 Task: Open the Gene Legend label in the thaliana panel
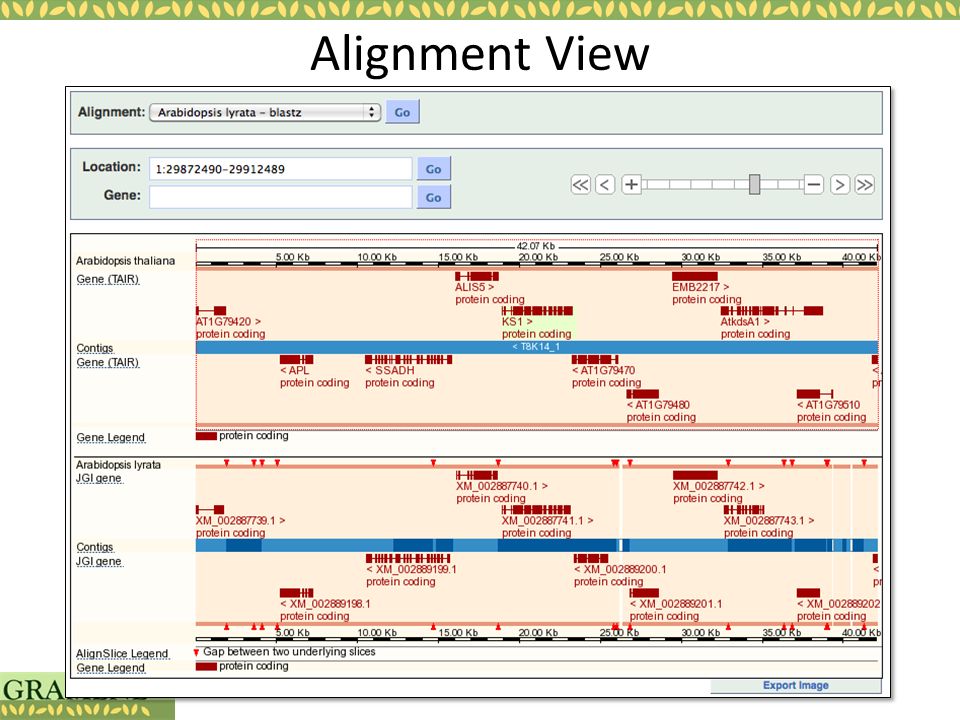tap(111, 437)
